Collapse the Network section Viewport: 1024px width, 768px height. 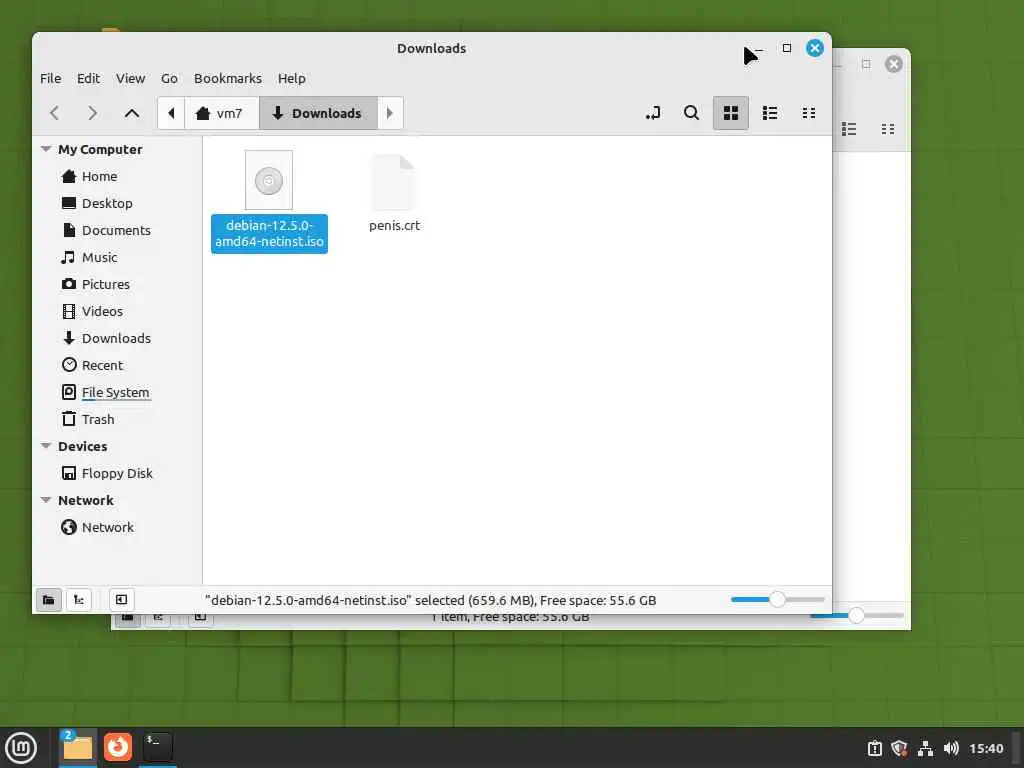tap(46, 500)
